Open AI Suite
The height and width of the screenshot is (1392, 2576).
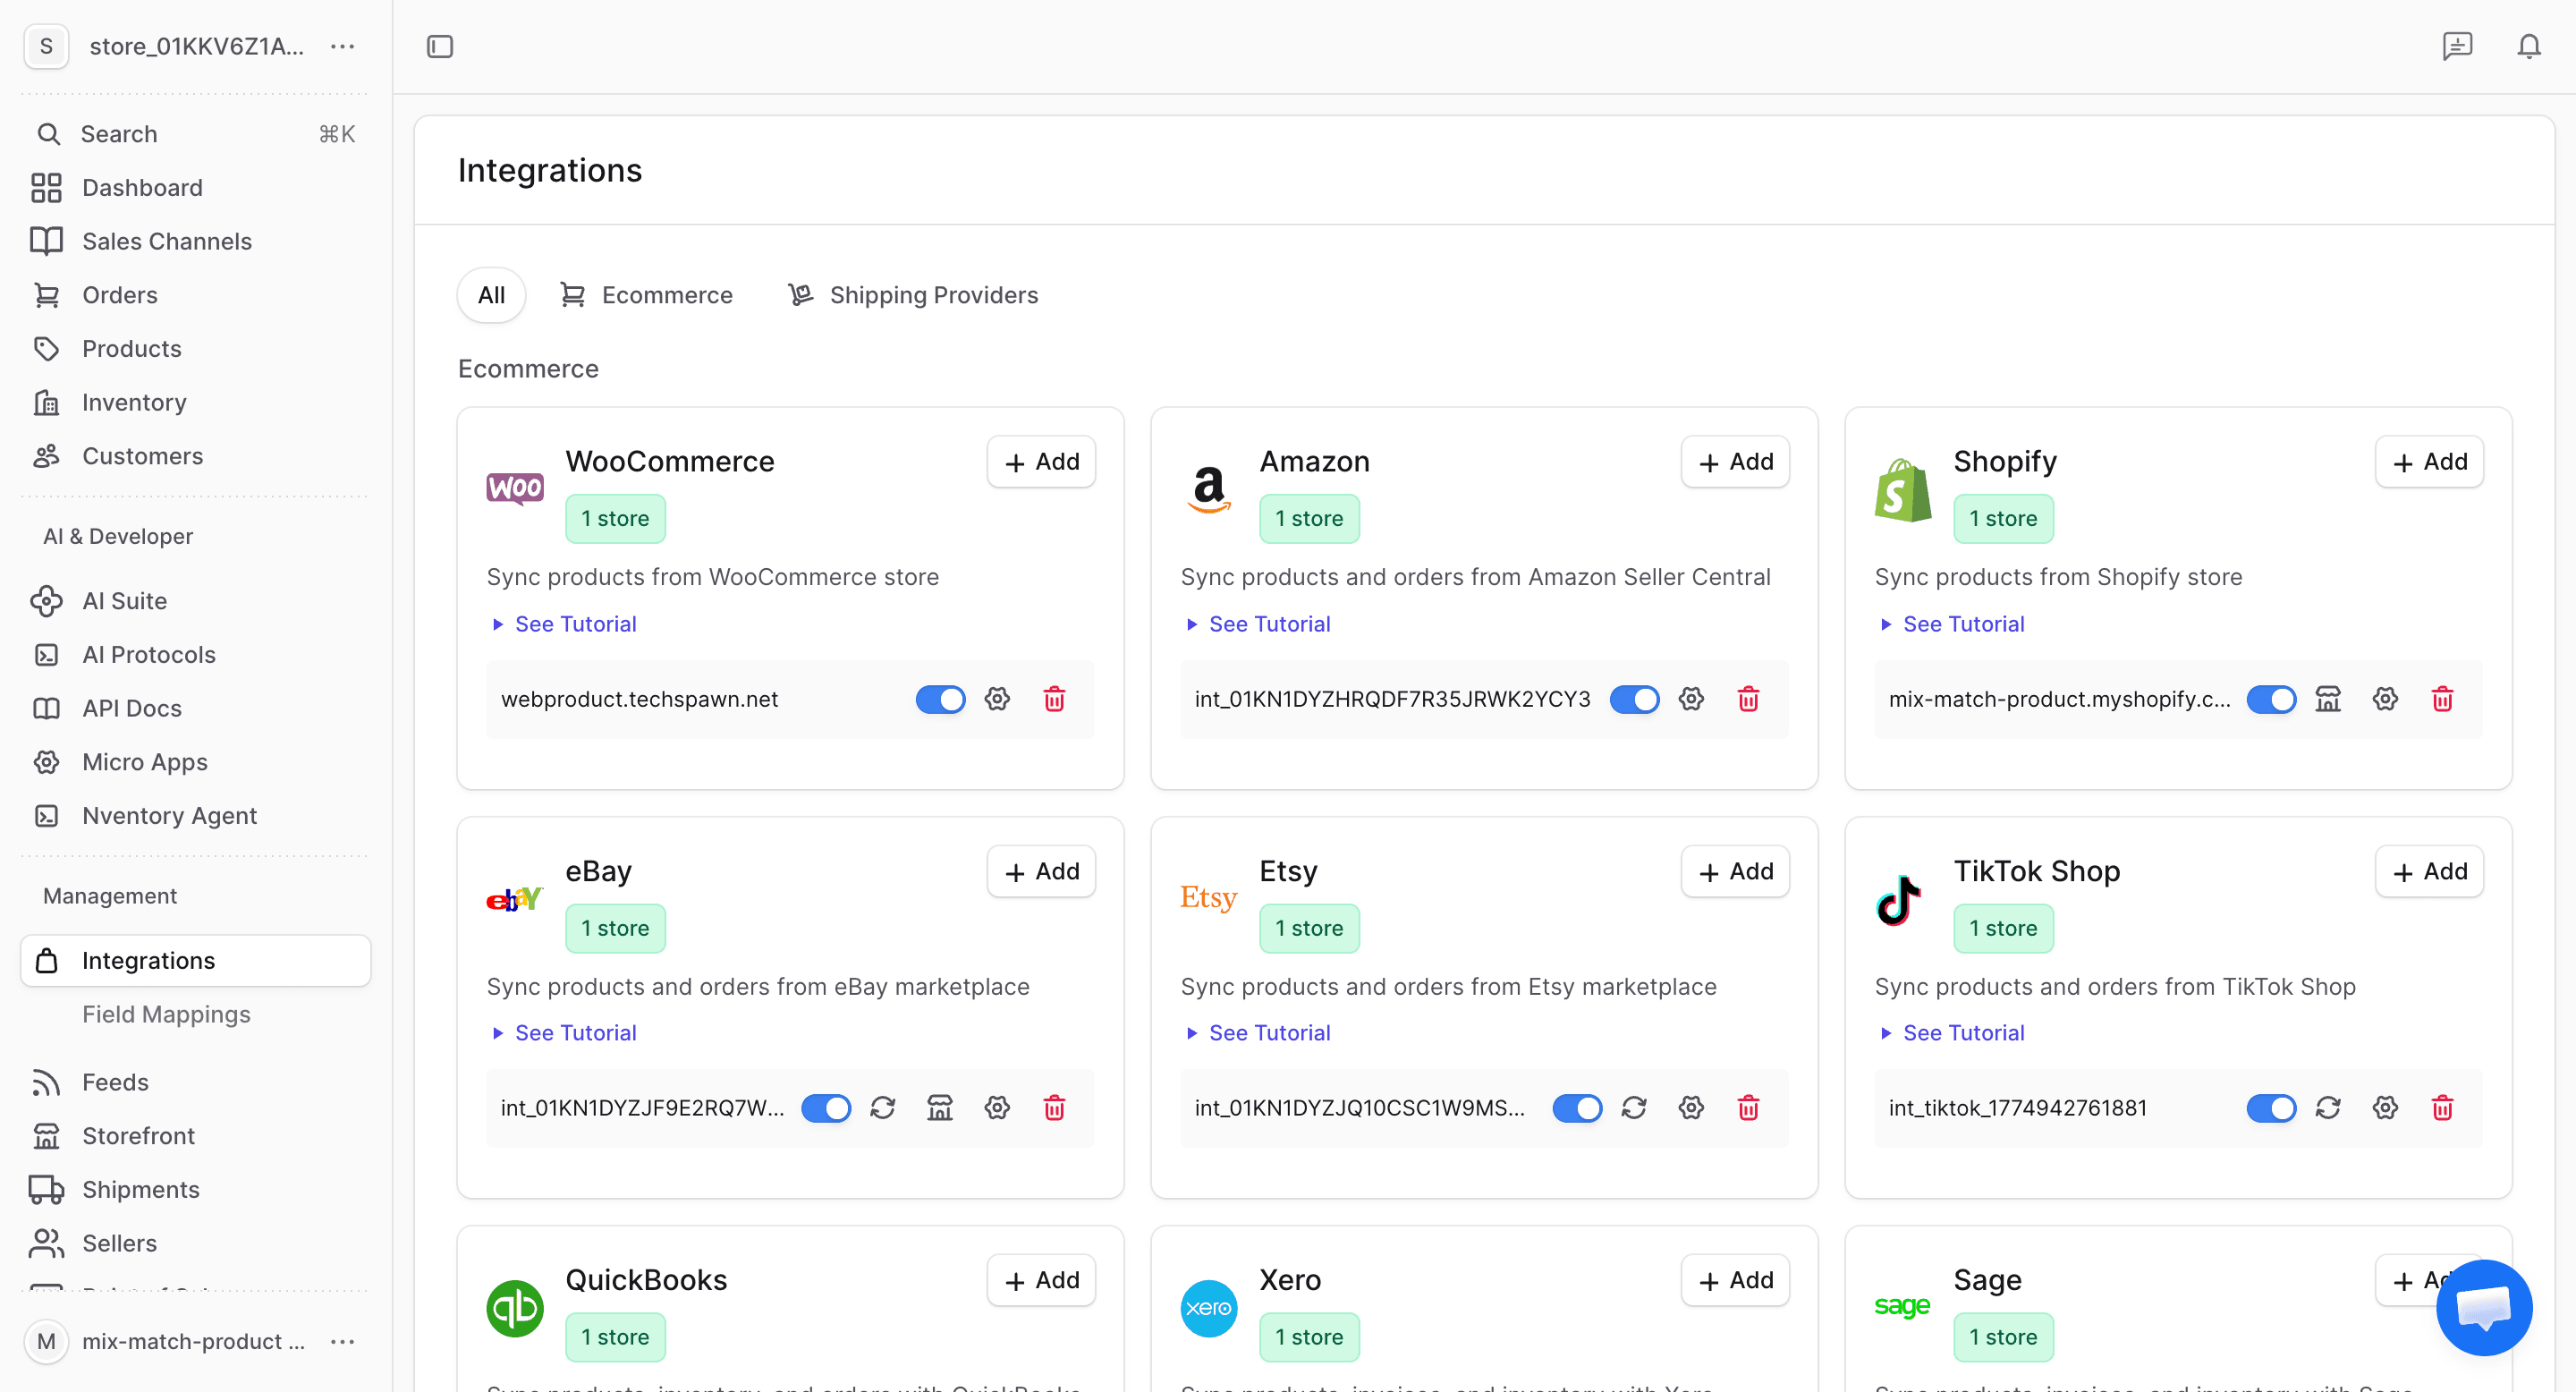pos(196,601)
